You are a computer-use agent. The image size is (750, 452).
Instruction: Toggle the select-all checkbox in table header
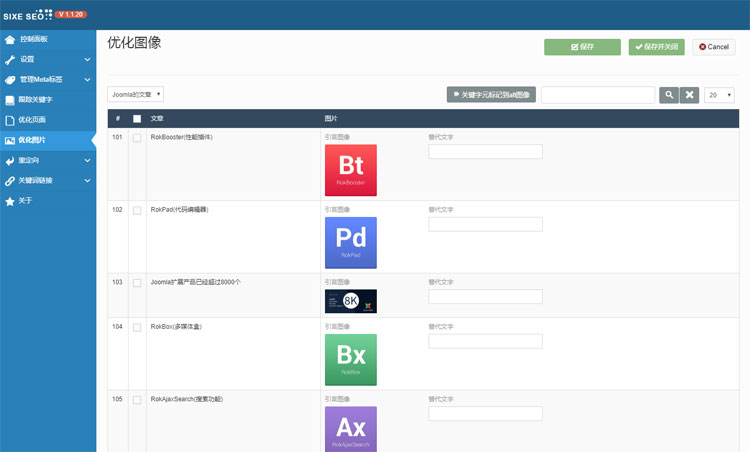[x=137, y=119]
